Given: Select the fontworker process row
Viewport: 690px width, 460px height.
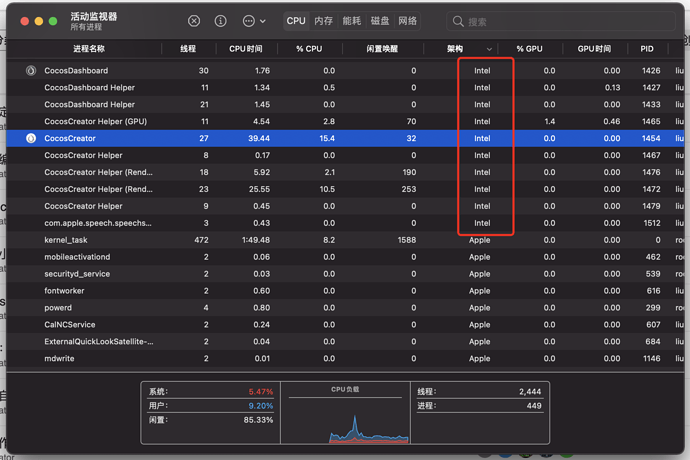Looking at the screenshot, I should coord(345,291).
